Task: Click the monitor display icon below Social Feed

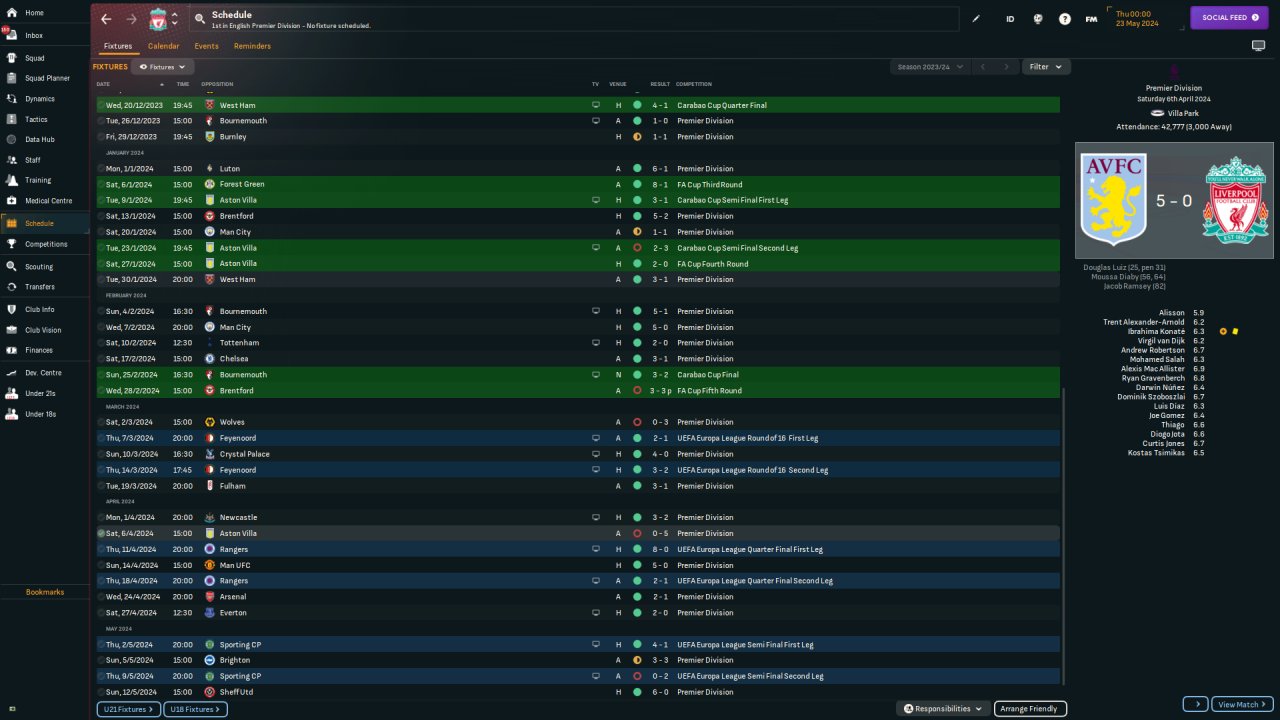Action: pyautogui.click(x=1258, y=46)
